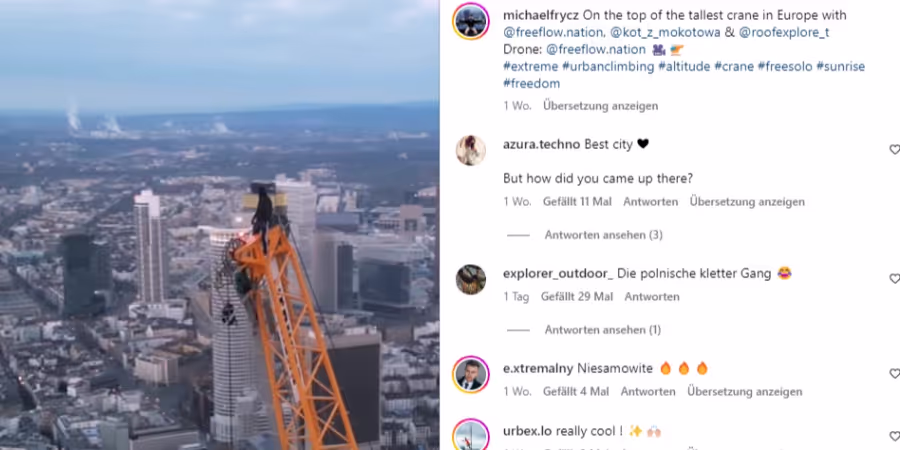Open urbex.lo profile avatar
This screenshot has height=450, width=900.
[x=471, y=435]
